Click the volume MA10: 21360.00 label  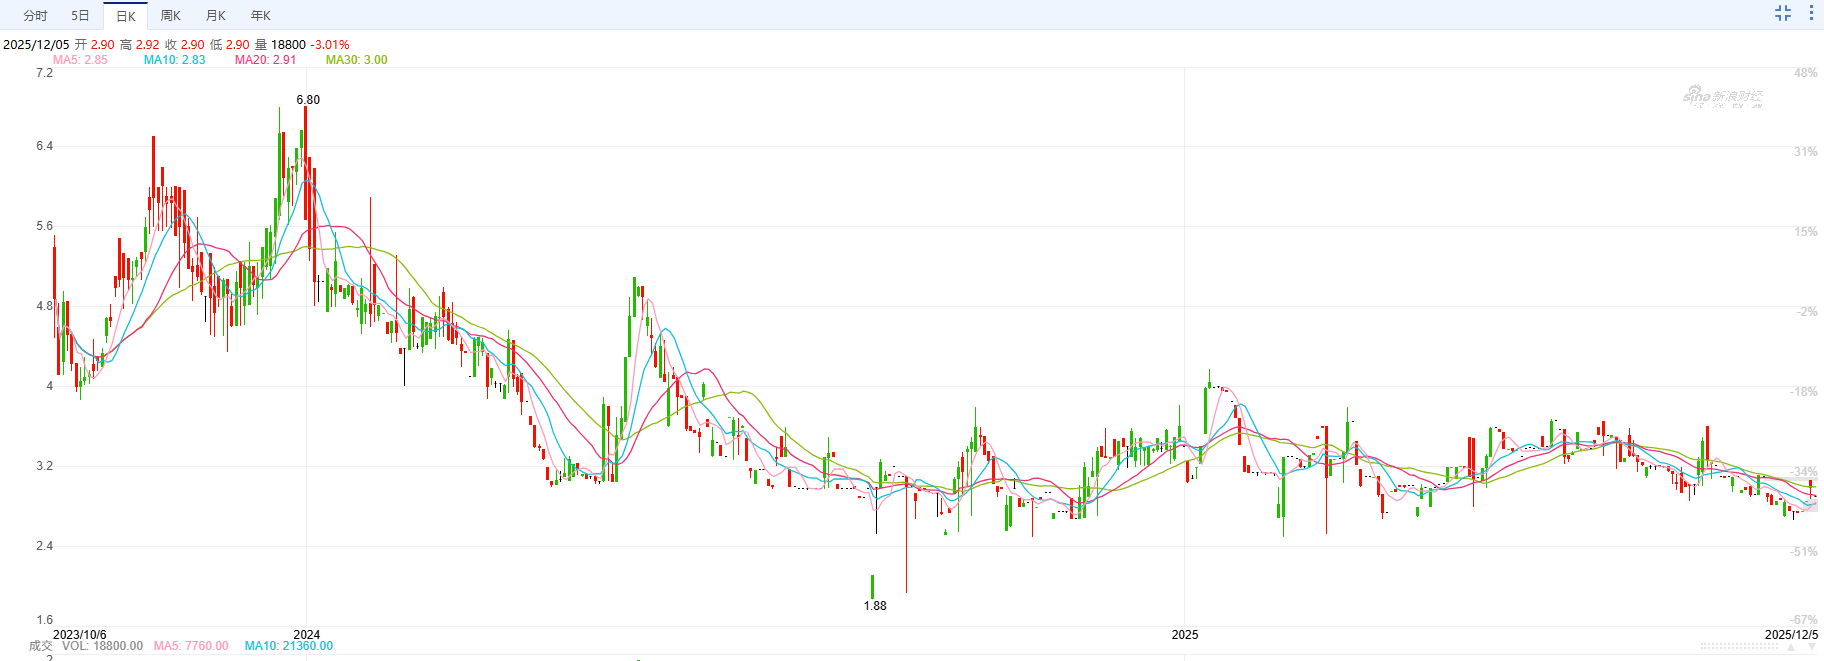pos(289,646)
